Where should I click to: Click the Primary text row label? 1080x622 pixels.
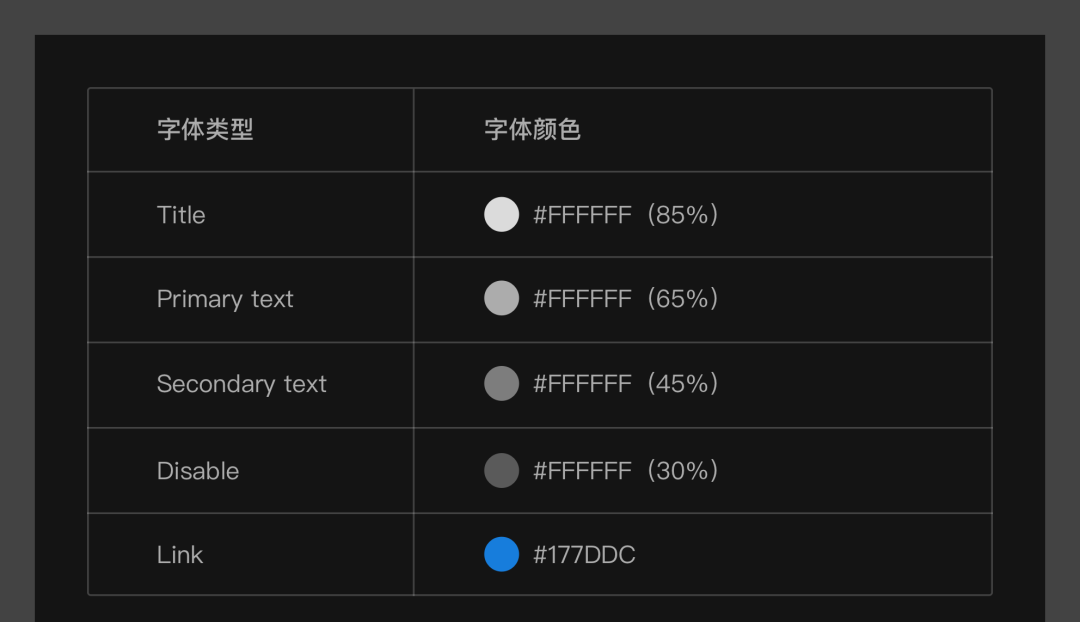click(225, 300)
